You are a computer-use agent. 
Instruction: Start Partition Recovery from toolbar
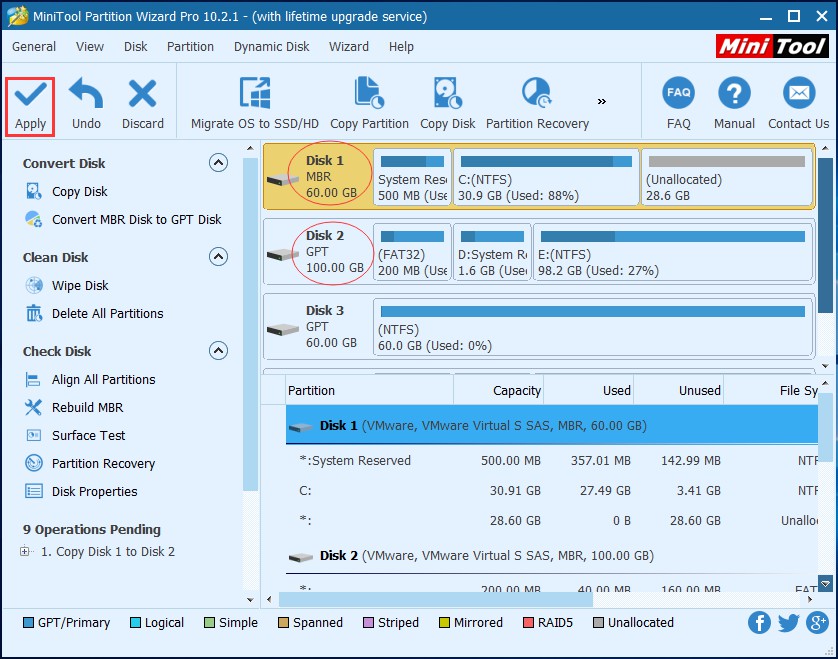point(537,105)
